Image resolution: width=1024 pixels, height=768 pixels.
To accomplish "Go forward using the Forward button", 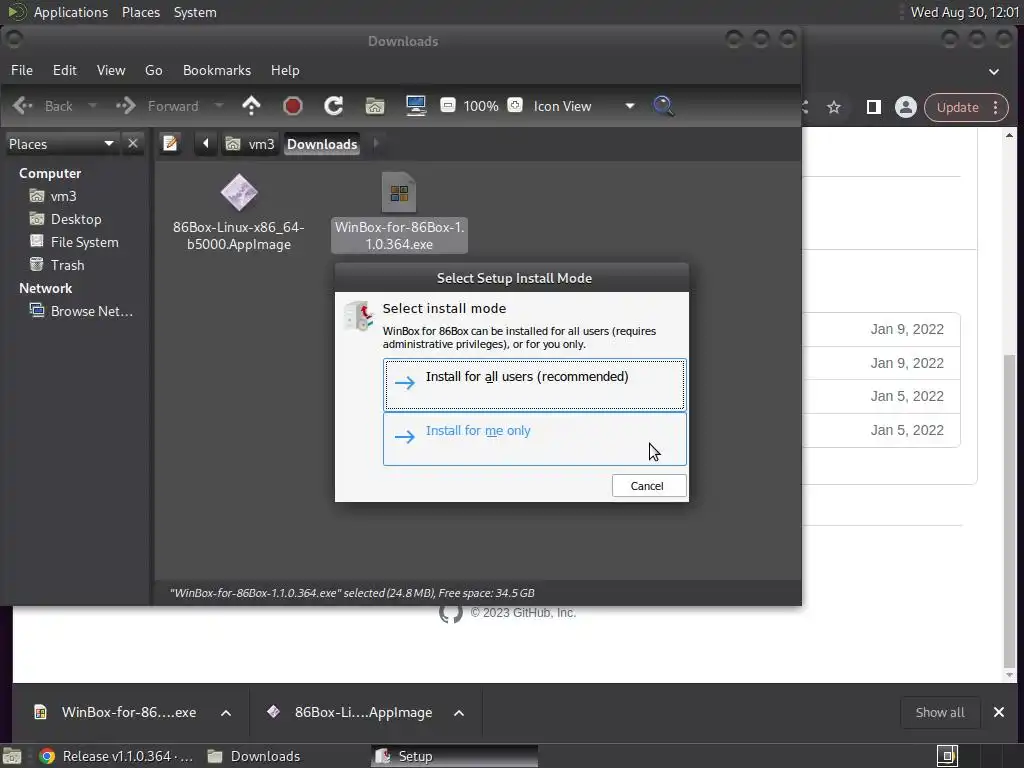I will (x=157, y=106).
